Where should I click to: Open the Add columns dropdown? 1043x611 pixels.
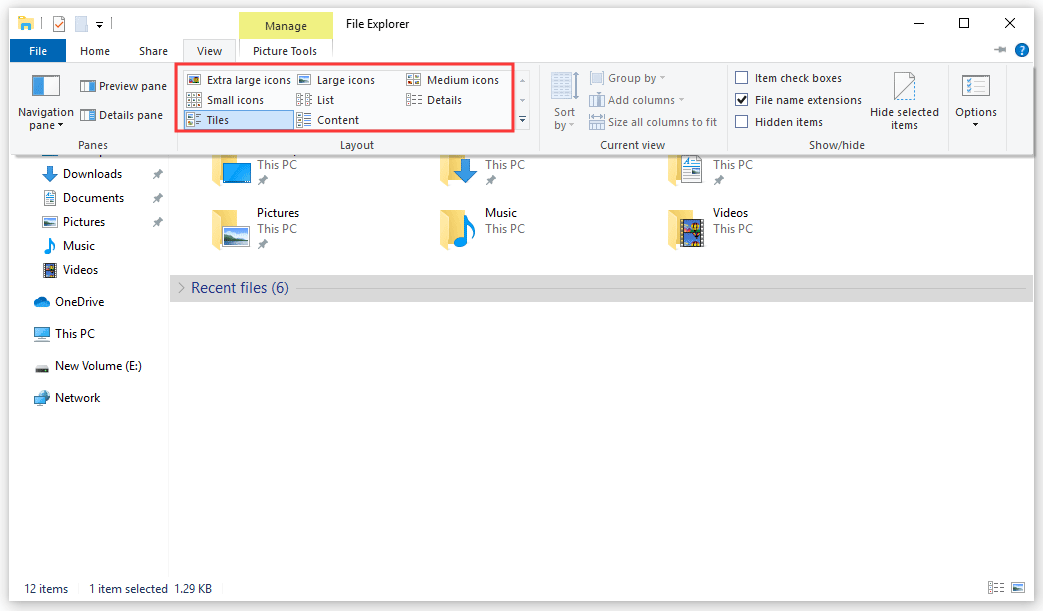click(637, 100)
